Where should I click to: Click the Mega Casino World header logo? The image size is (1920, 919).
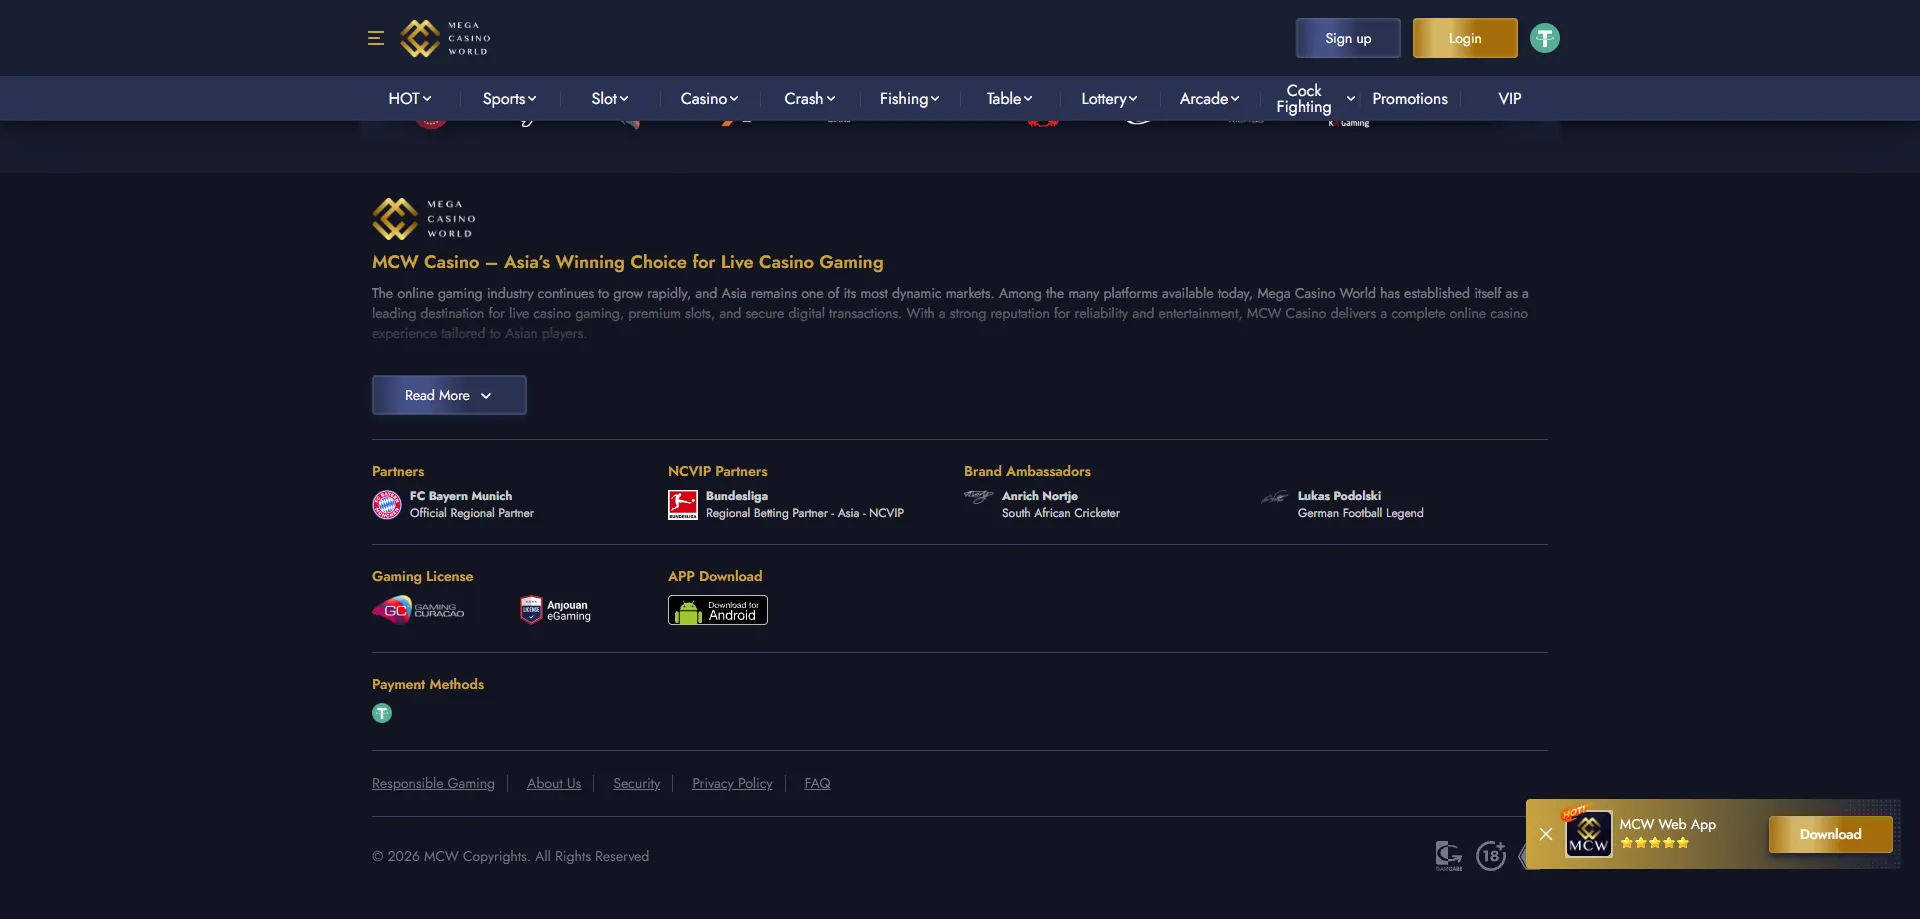pyautogui.click(x=446, y=38)
